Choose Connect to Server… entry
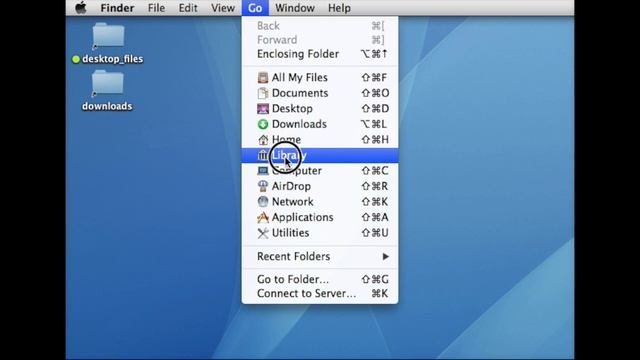The image size is (640, 360). click(320, 293)
